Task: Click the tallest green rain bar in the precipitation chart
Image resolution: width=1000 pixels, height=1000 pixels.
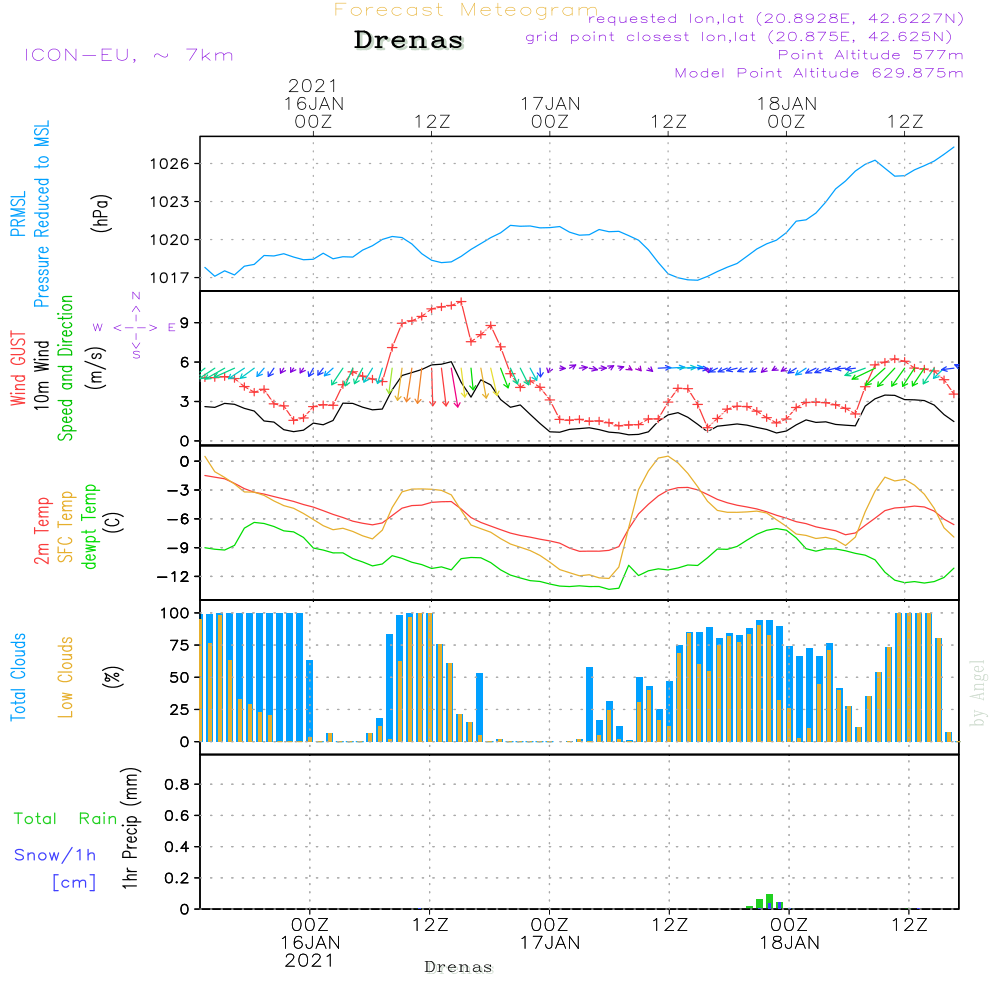Action: pyautogui.click(x=769, y=901)
